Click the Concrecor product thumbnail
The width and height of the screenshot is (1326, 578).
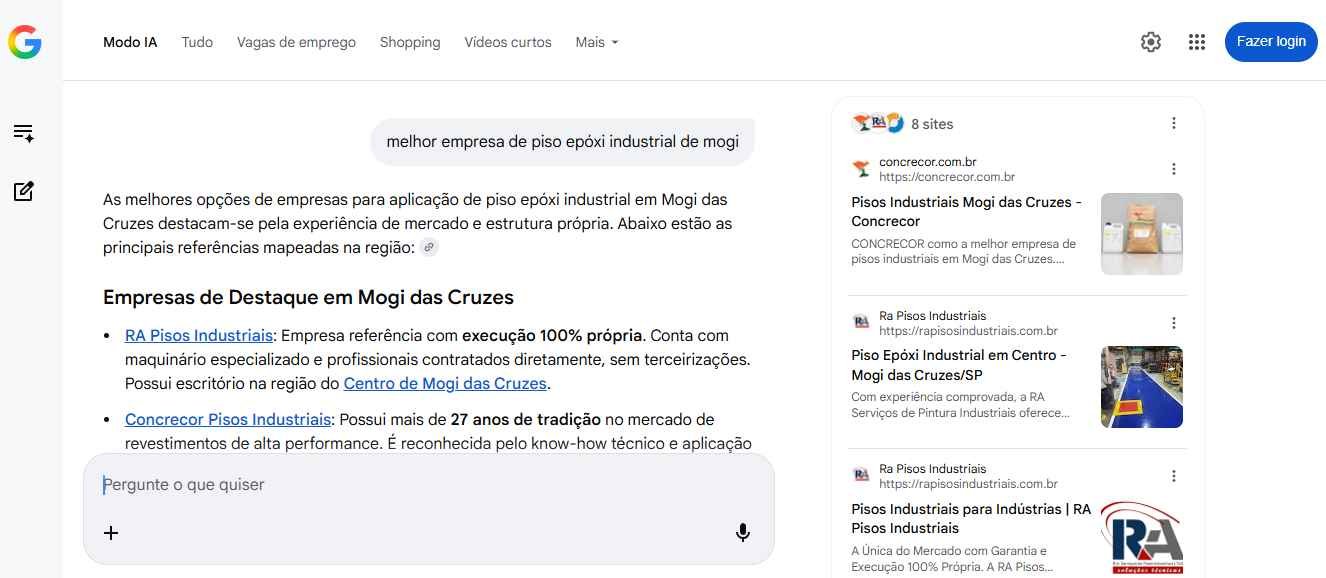tap(1142, 234)
